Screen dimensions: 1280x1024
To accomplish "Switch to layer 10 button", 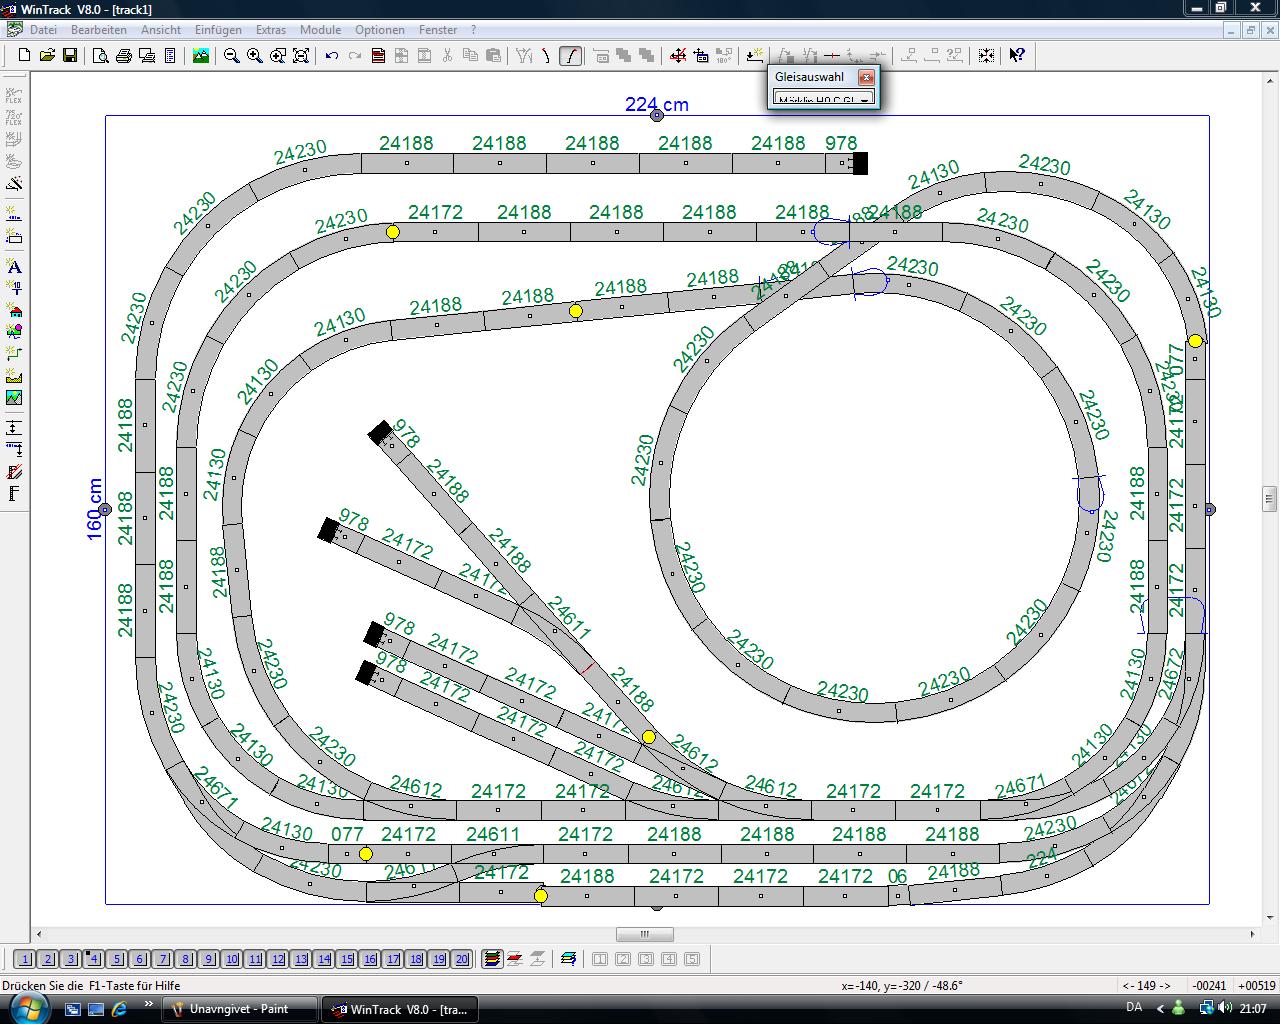I will point(232,959).
